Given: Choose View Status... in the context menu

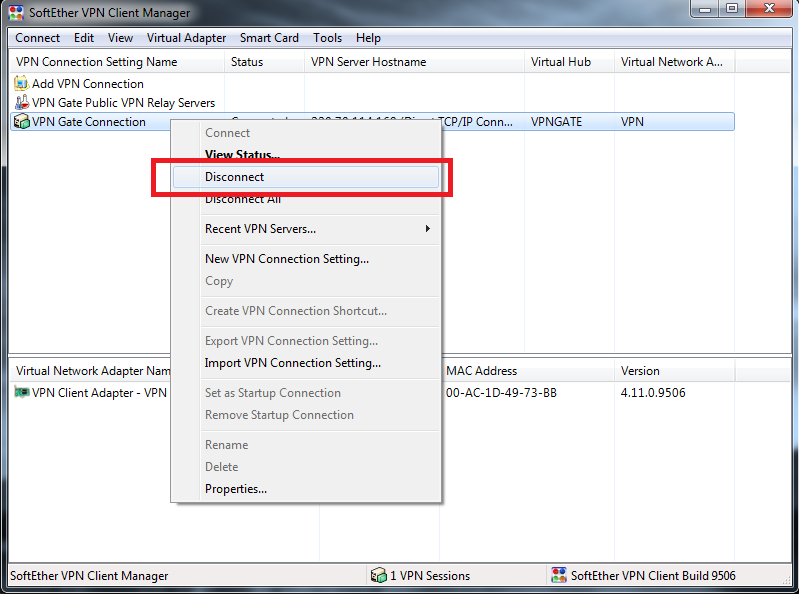Looking at the screenshot, I should [306, 154].
